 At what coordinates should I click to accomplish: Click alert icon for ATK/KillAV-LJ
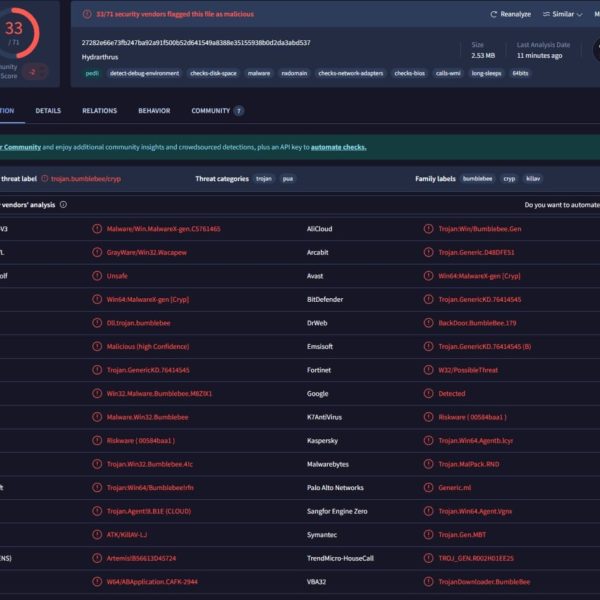[x=97, y=535]
